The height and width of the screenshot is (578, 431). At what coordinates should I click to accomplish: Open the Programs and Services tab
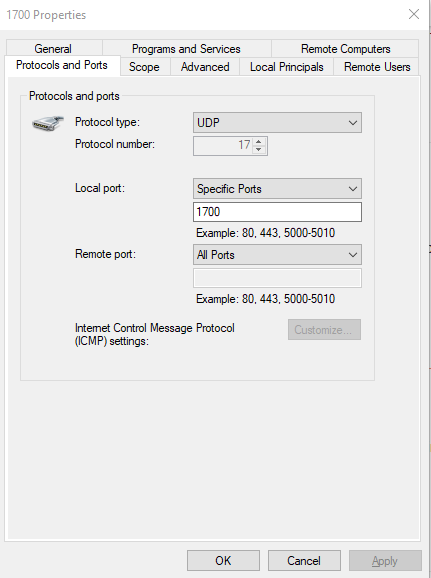pyautogui.click(x=186, y=49)
